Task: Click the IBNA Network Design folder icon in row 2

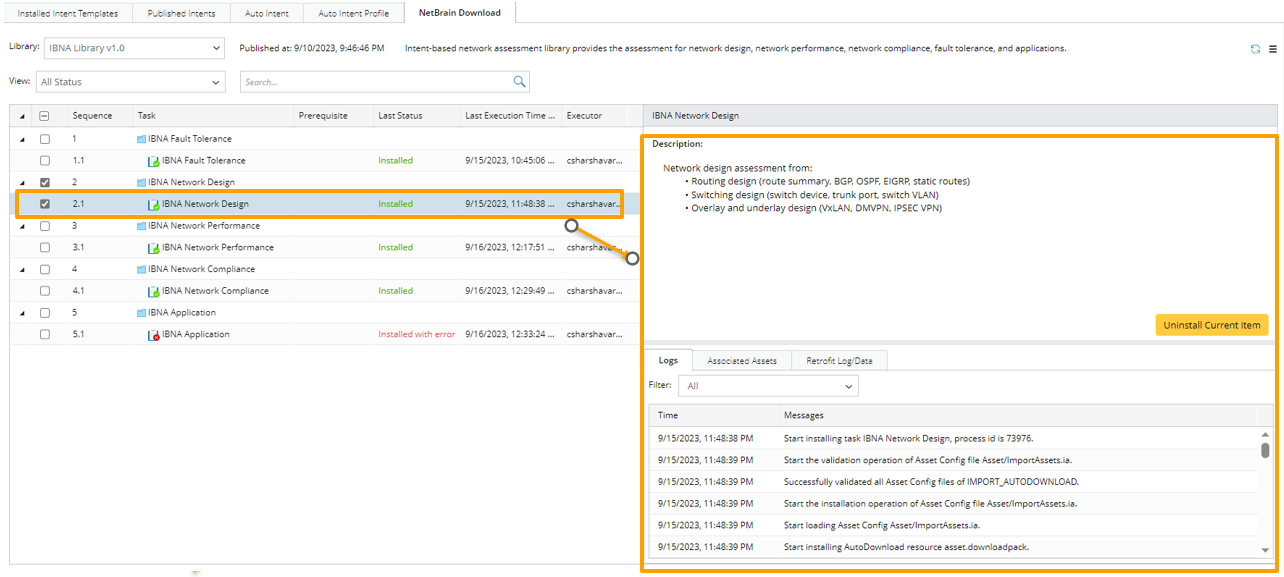Action: tap(141, 182)
